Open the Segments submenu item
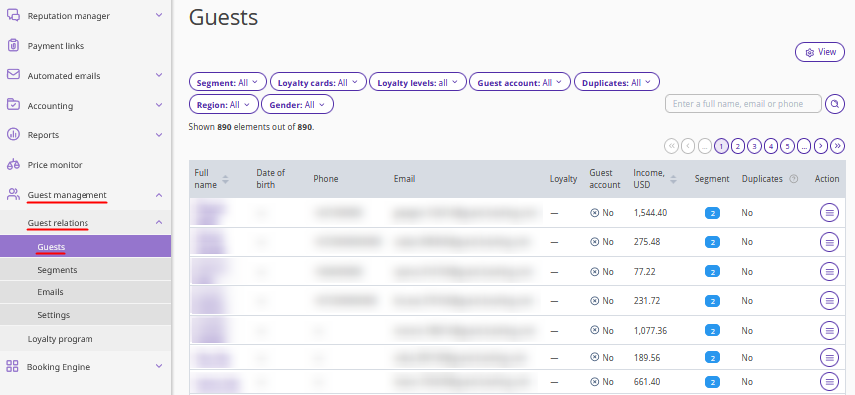Screen dimensions: 855x395 (85, 270)
